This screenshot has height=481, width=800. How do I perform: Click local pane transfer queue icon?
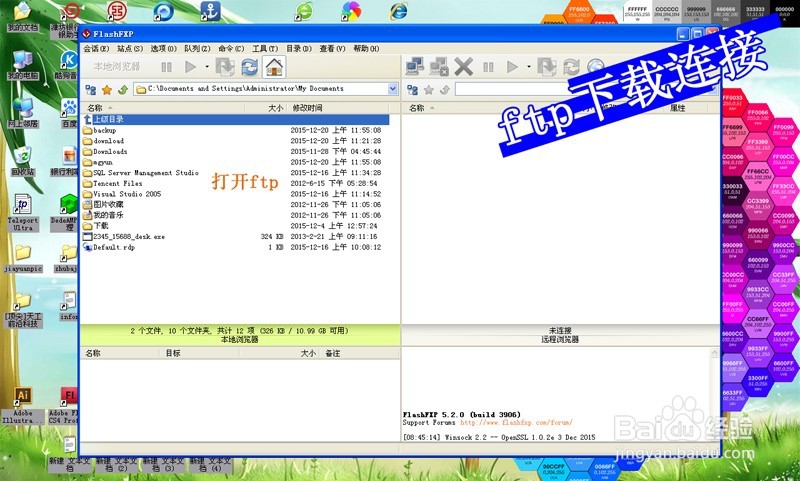224,67
